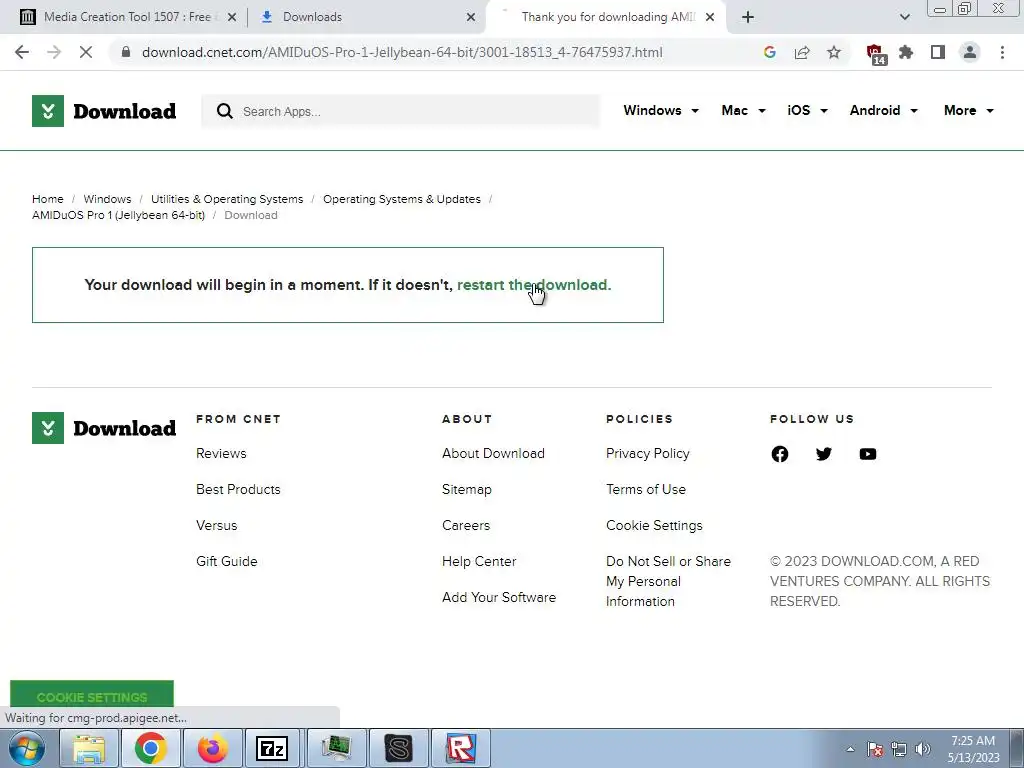Open Utilities & Operating Systems breadcrumb
The width and height of the screenshot is (1024, 768).
pyautogui.click(x=227, y=199)
